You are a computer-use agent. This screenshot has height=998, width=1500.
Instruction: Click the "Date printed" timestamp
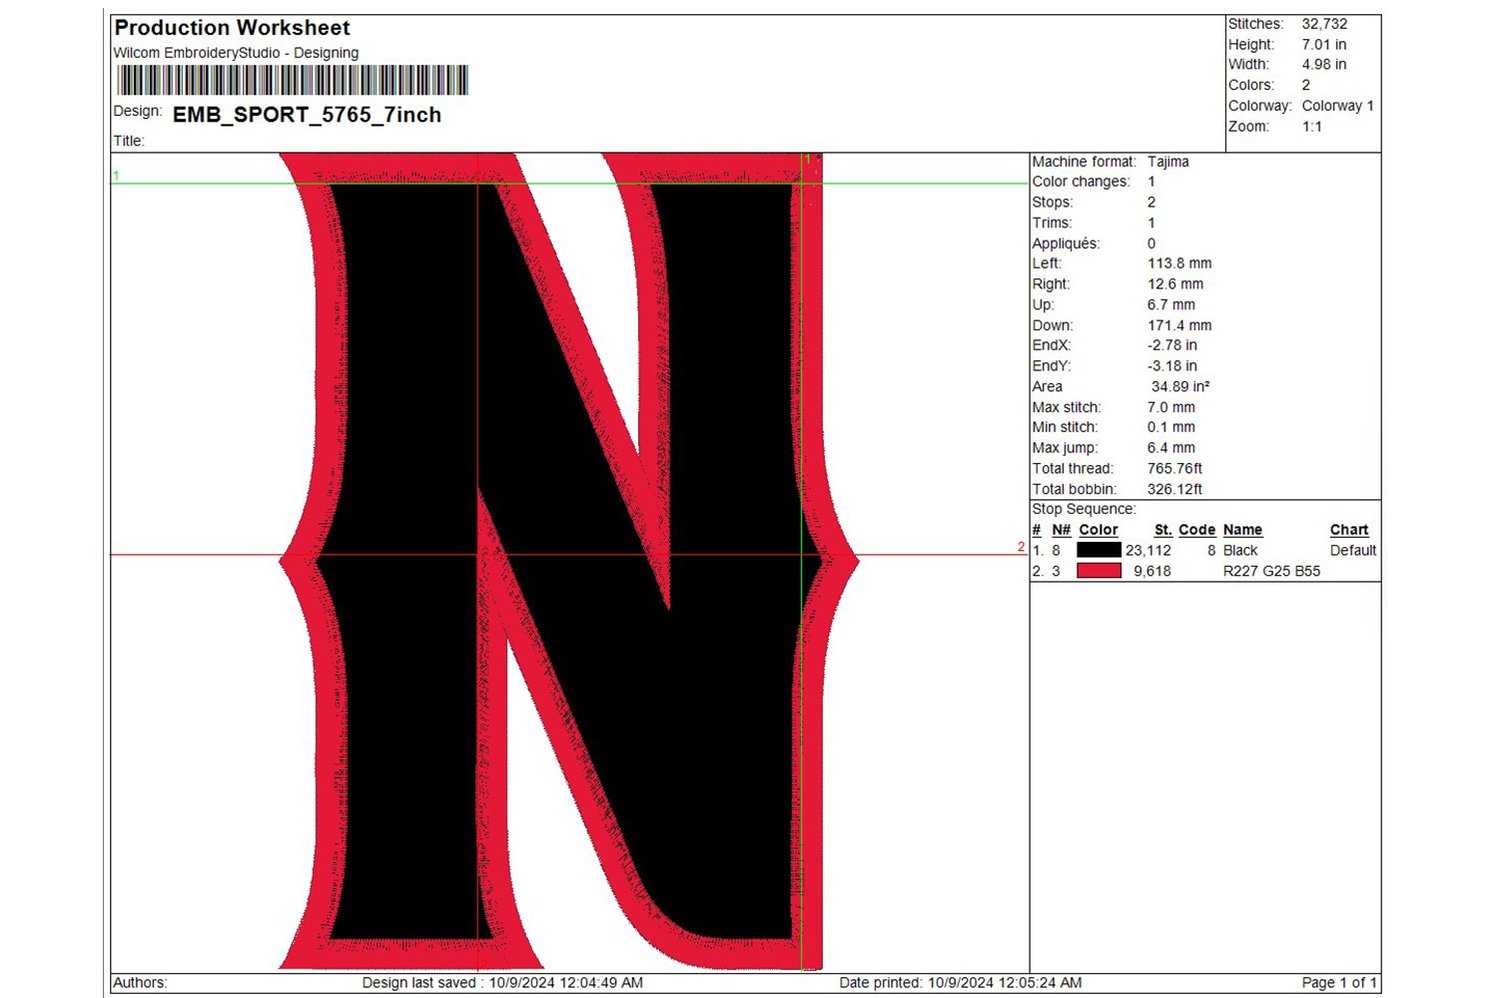tap(960, 983)
